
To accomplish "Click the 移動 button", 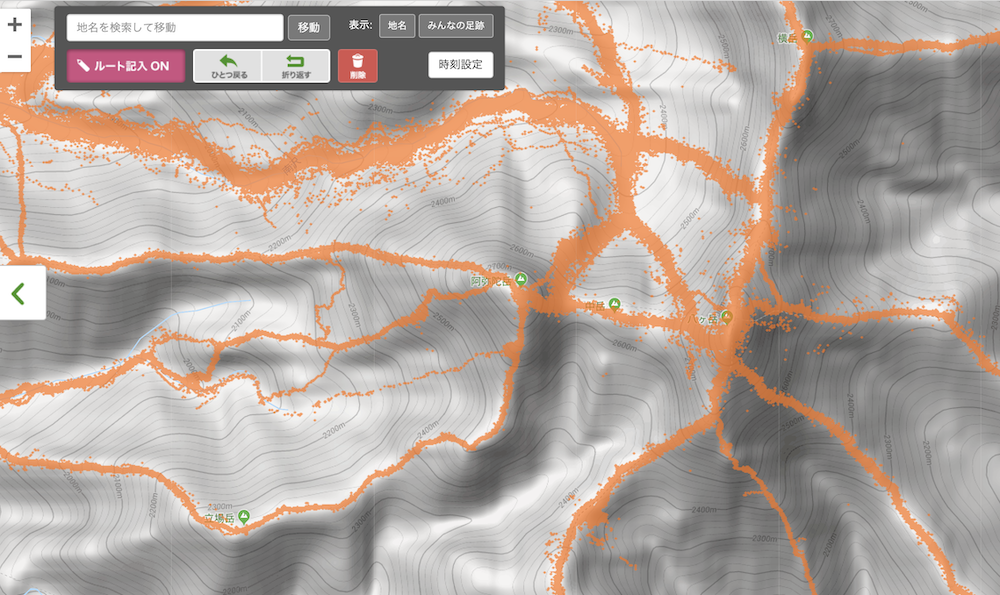I will [309, 27].
